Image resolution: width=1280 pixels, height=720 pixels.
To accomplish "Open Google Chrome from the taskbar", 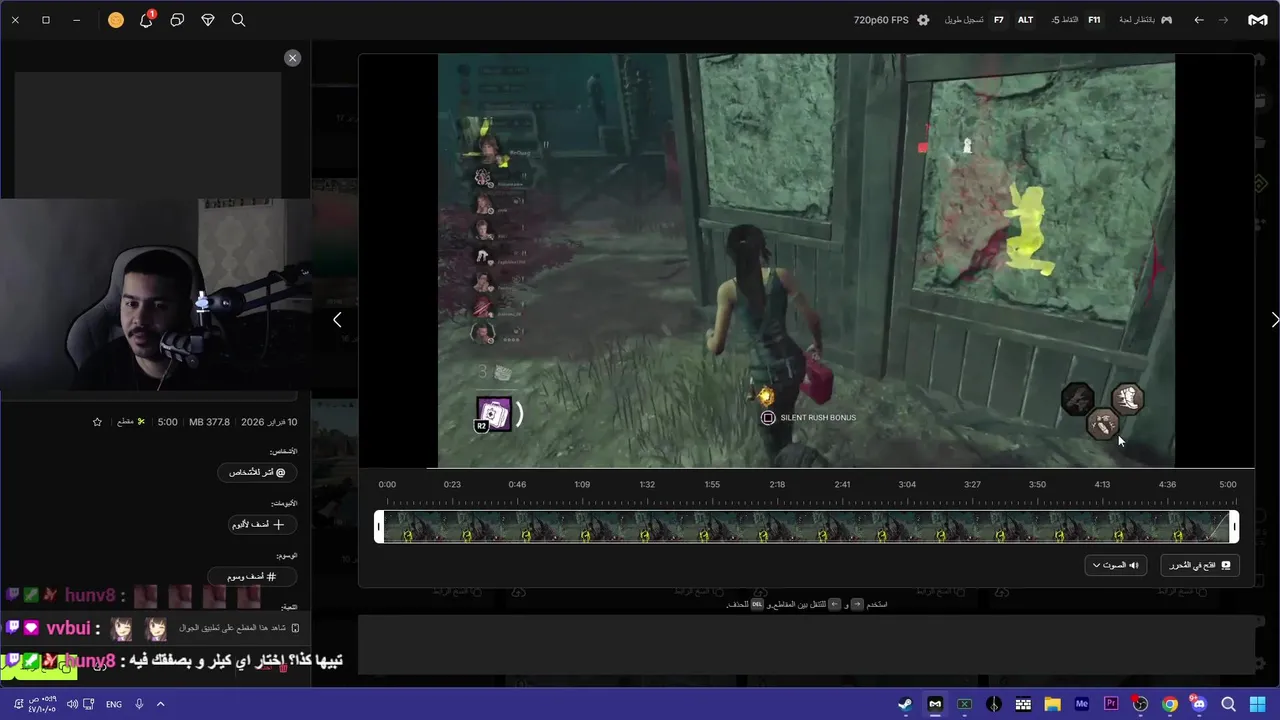I will 1170,704.
